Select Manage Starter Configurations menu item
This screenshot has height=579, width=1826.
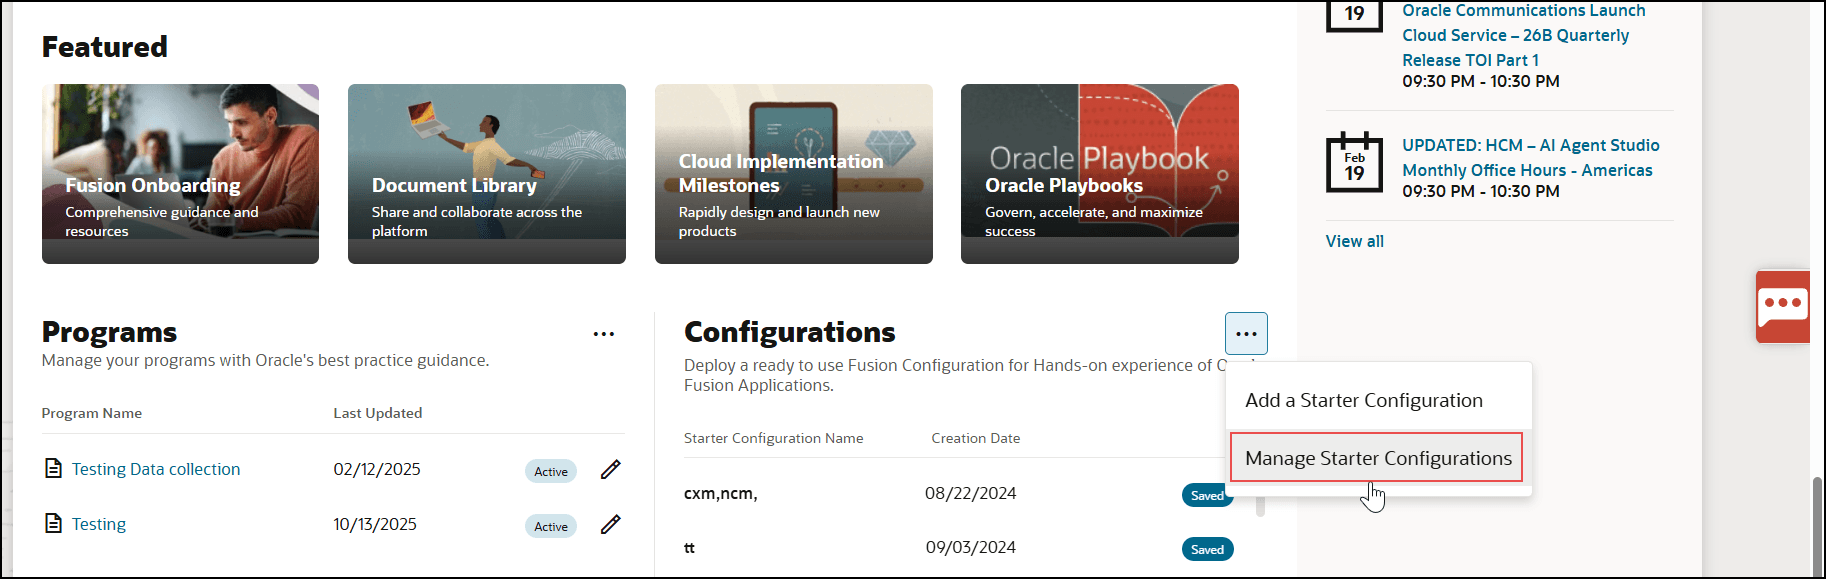pyautogui.click(x=1377, y=458)
